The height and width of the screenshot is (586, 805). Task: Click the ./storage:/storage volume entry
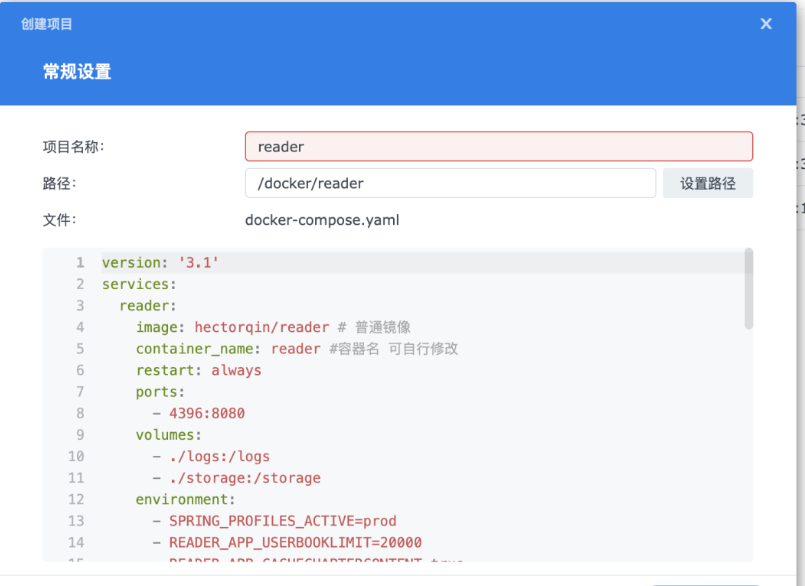[x=244, y=478]
